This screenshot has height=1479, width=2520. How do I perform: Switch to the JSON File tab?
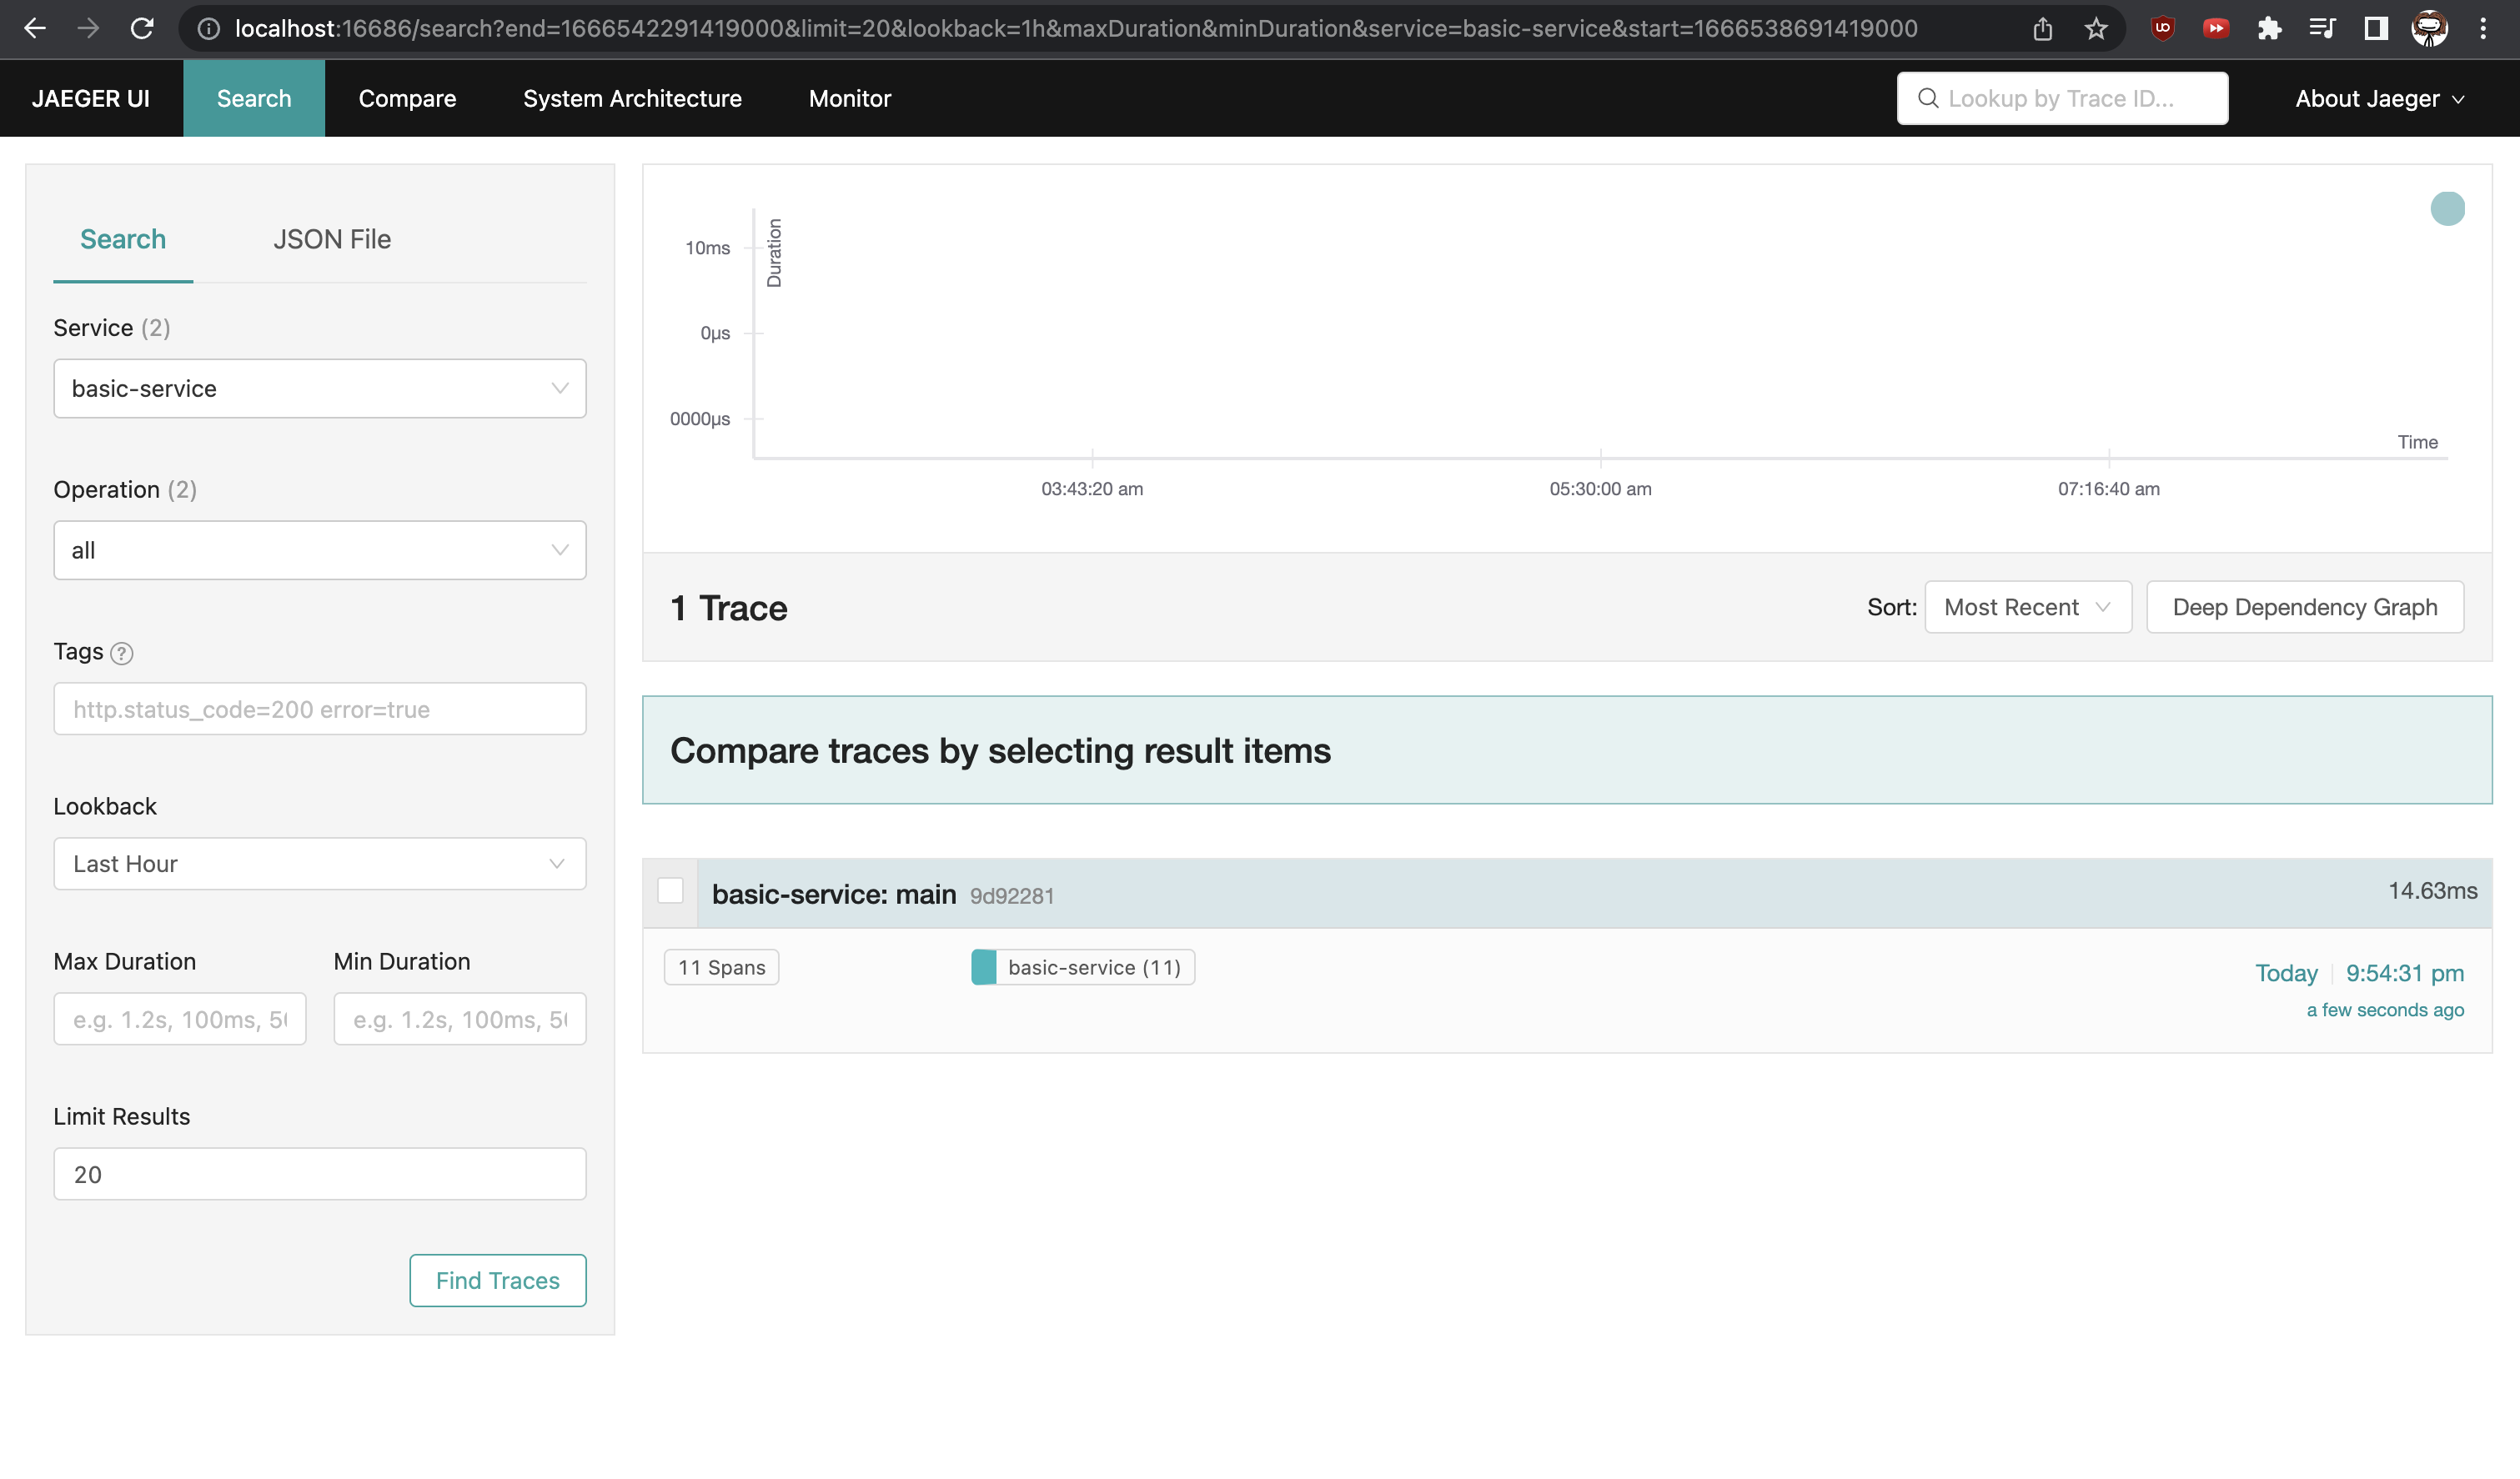pyautogui.click(x=332, y=239)
